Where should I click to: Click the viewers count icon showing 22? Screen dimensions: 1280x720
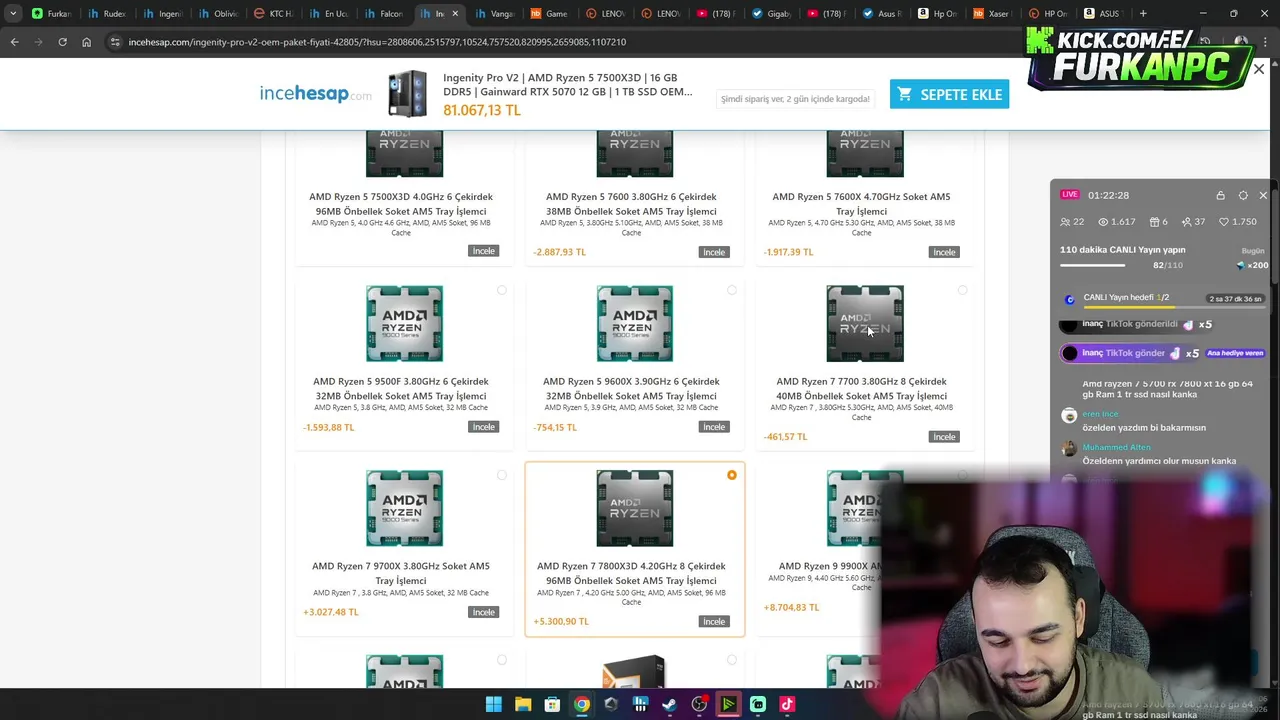pos(1065,222)
